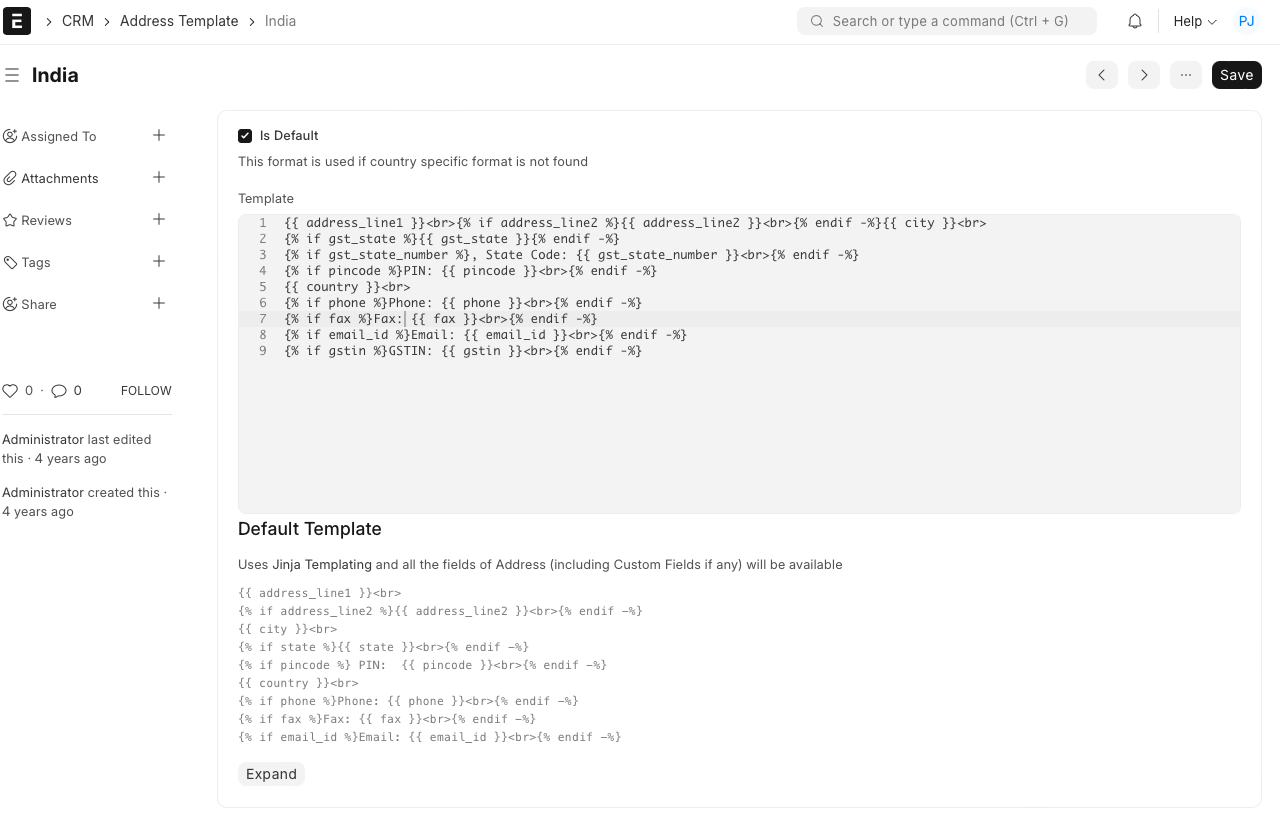
Task: Click the ERPNext logo in the top bar
Action: tap(17, 21)
